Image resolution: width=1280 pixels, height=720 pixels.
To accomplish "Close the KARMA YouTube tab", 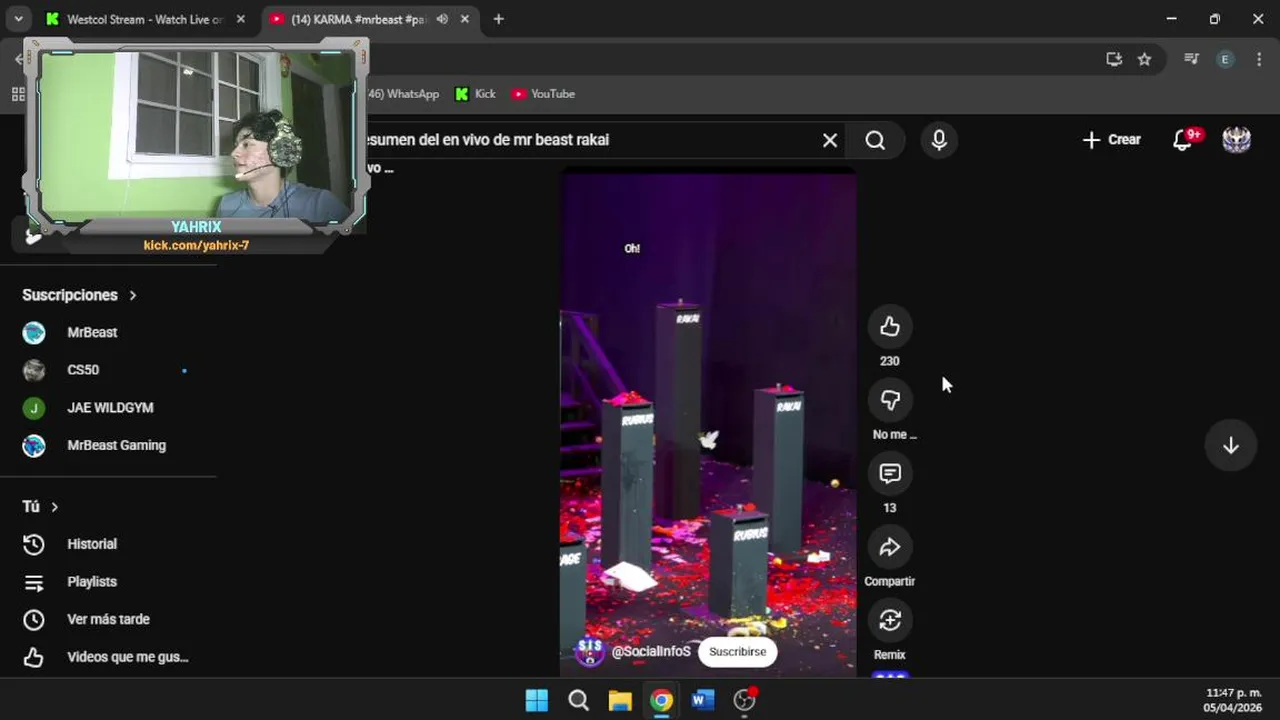I will (x=465, y=19).
